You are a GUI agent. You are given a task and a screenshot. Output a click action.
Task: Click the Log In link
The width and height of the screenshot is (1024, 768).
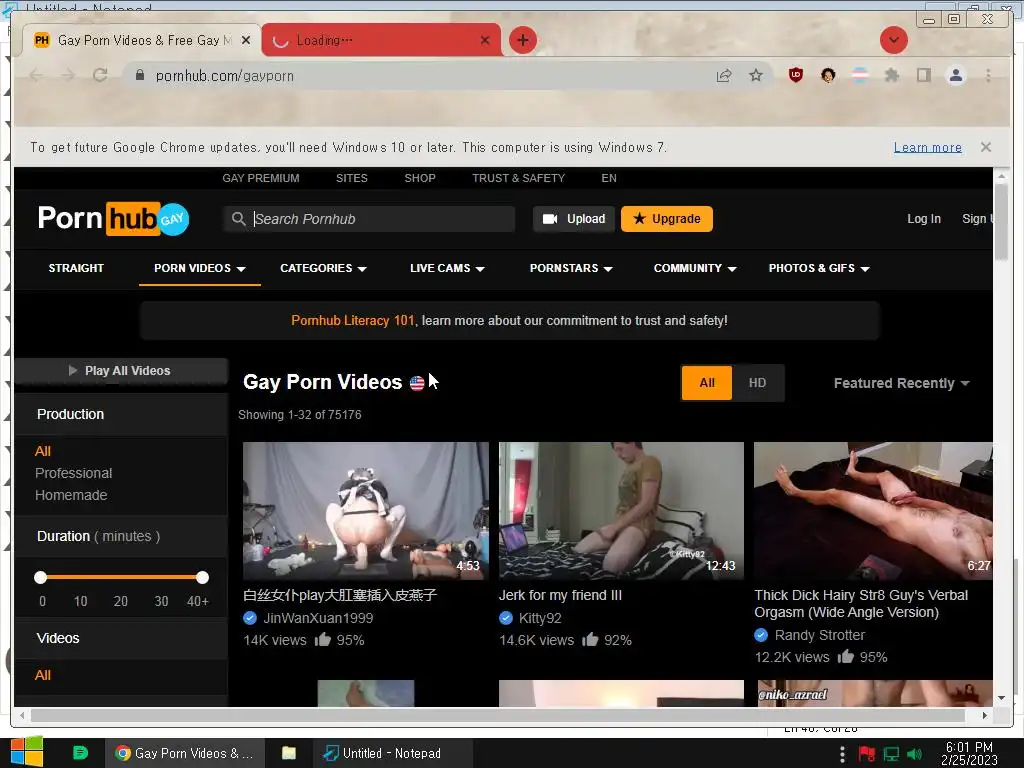tap(923, 219)
